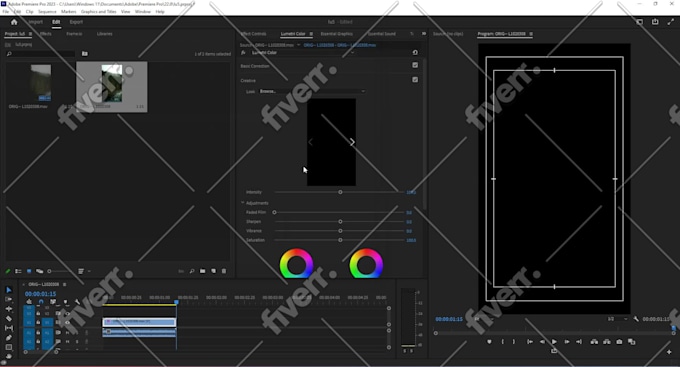Select the Rectangle tool
The width and height of the screenshot is (680, 367).
(x=9, y=347)
